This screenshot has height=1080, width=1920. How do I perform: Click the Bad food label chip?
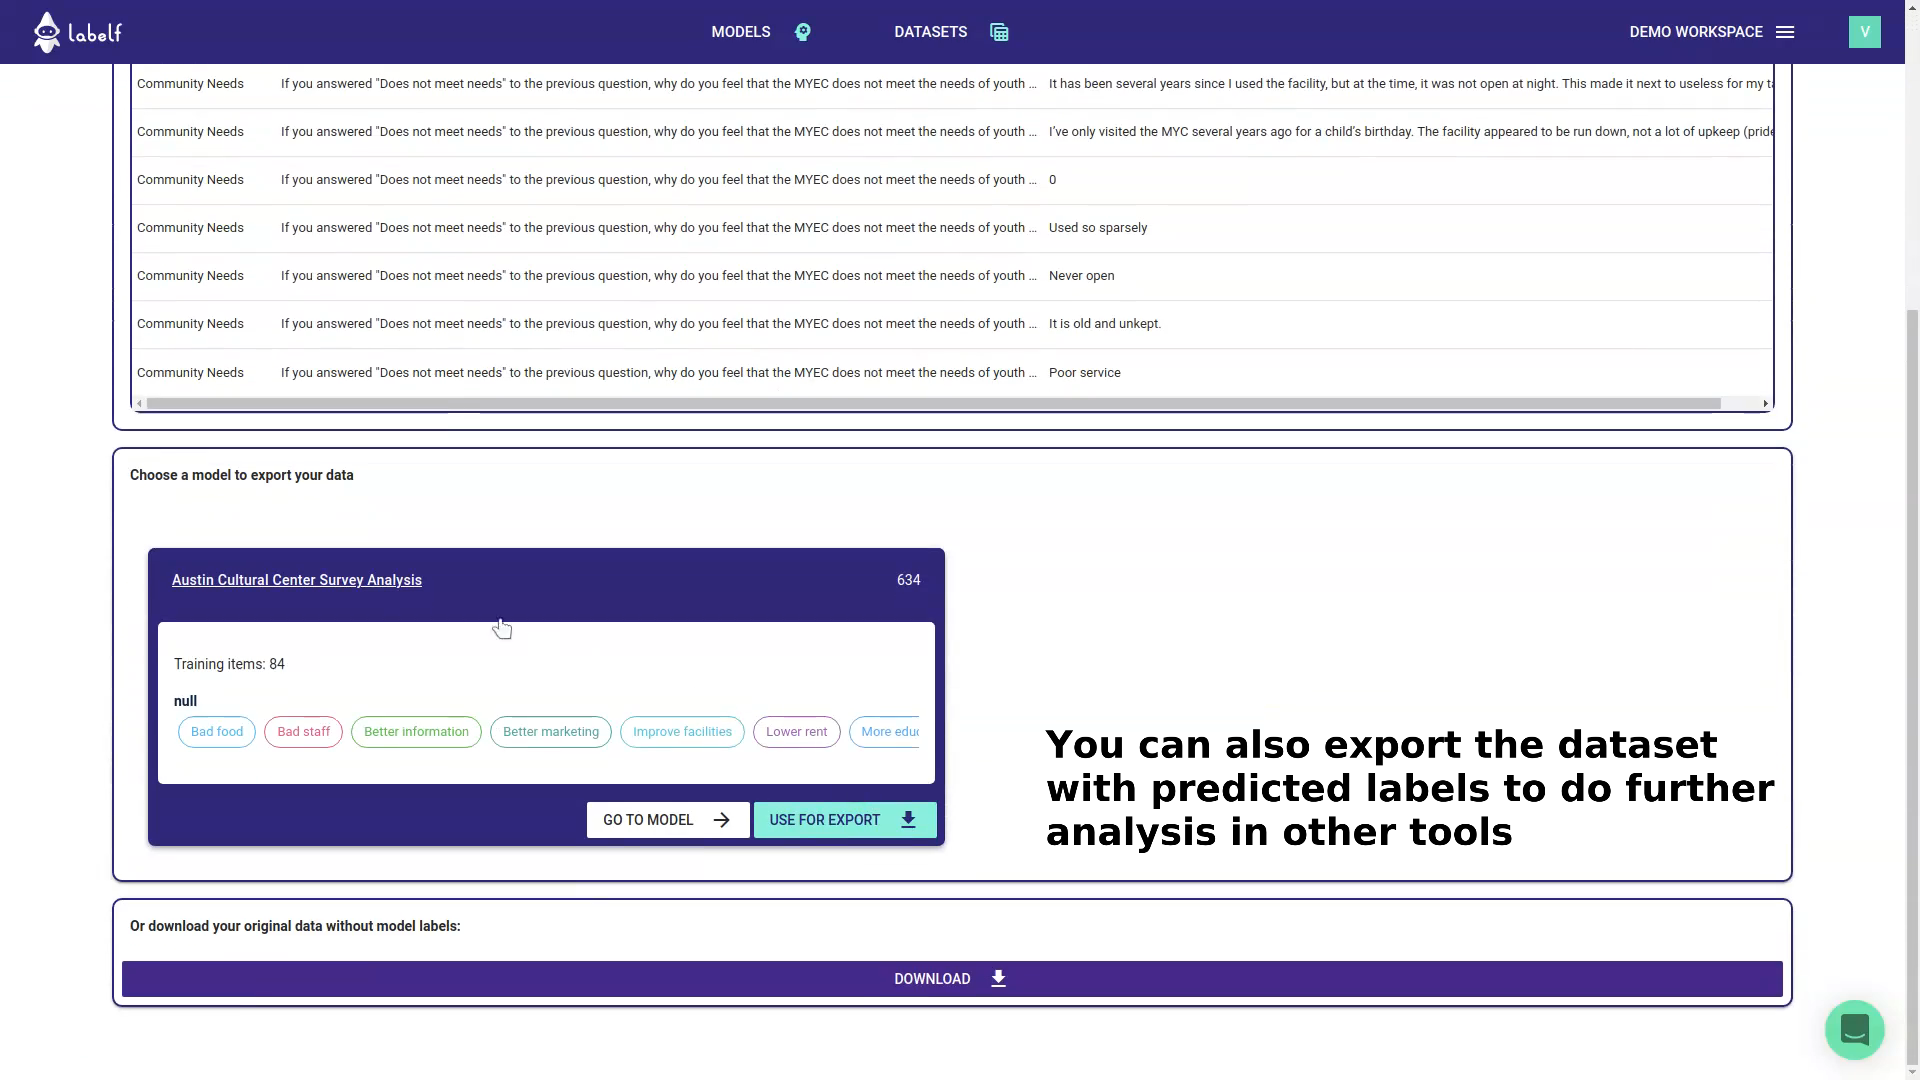pyautogui.click(x=216, y=732)
